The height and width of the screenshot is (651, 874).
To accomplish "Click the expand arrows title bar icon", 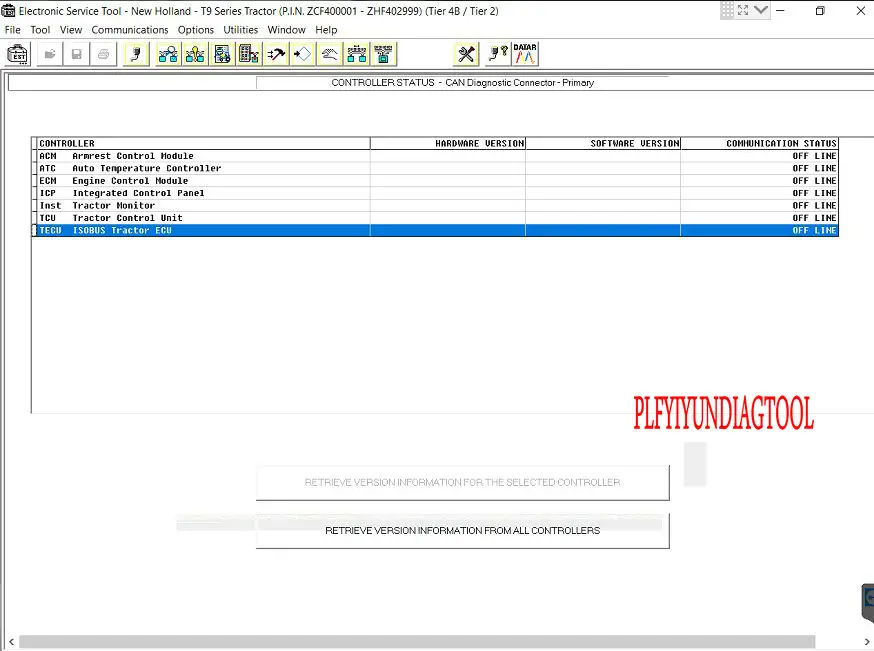I will tap(743, 11).
